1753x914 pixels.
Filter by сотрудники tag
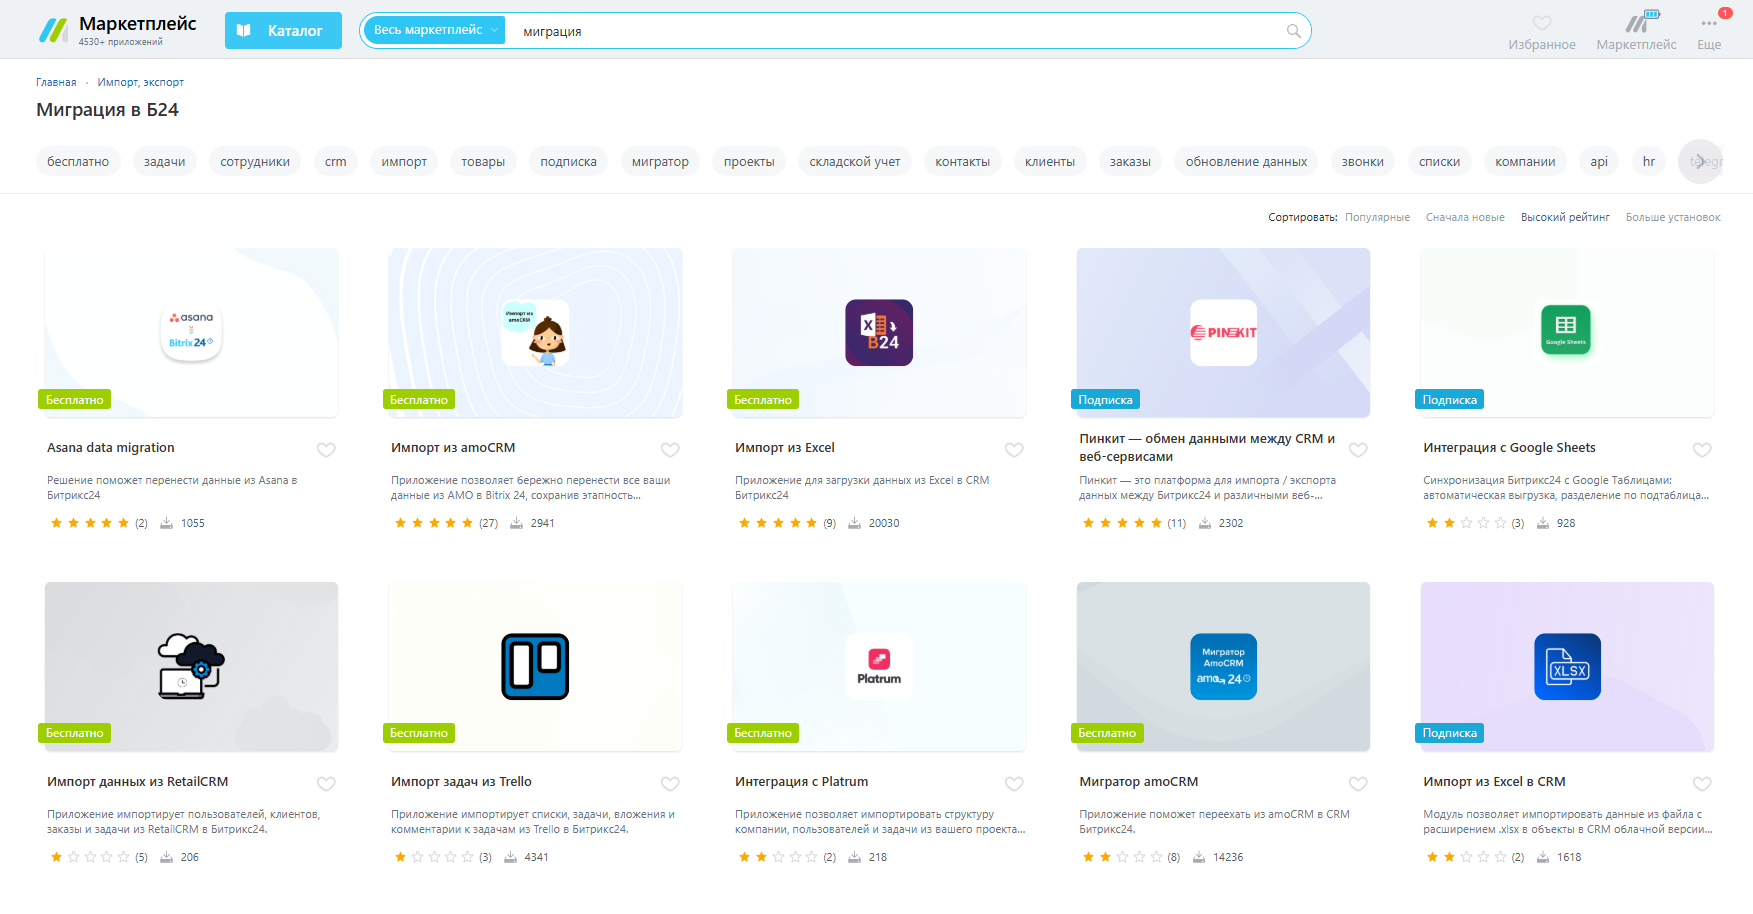pos(255,161)
